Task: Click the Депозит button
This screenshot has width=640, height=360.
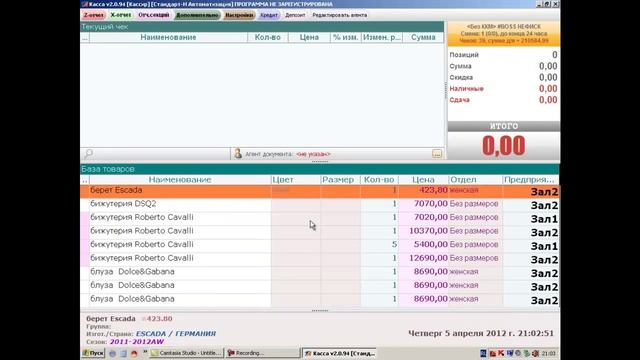Action: tap(295, 15)
